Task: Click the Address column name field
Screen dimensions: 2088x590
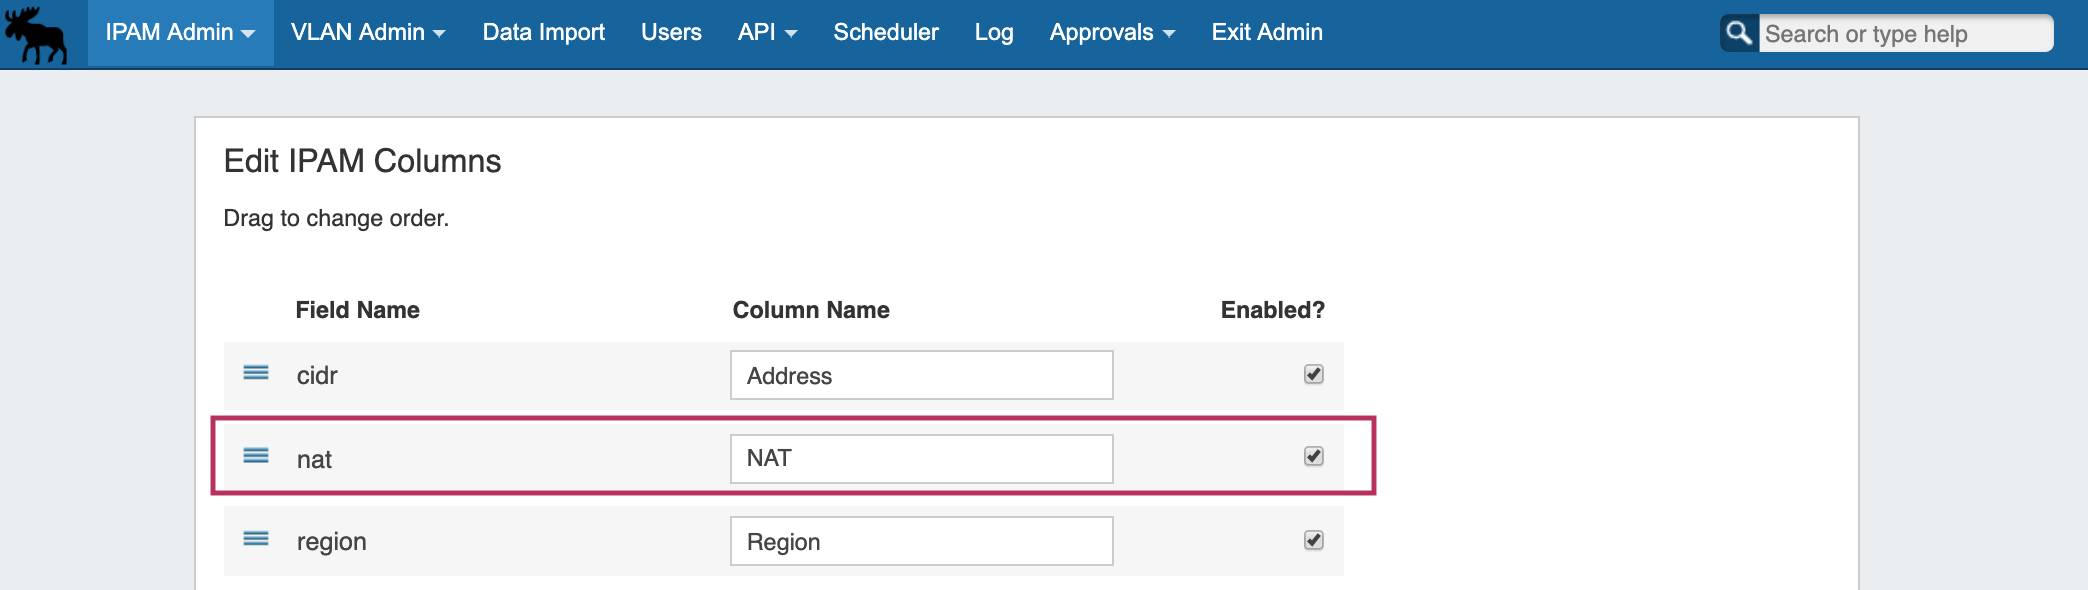Action: (921, 375)
